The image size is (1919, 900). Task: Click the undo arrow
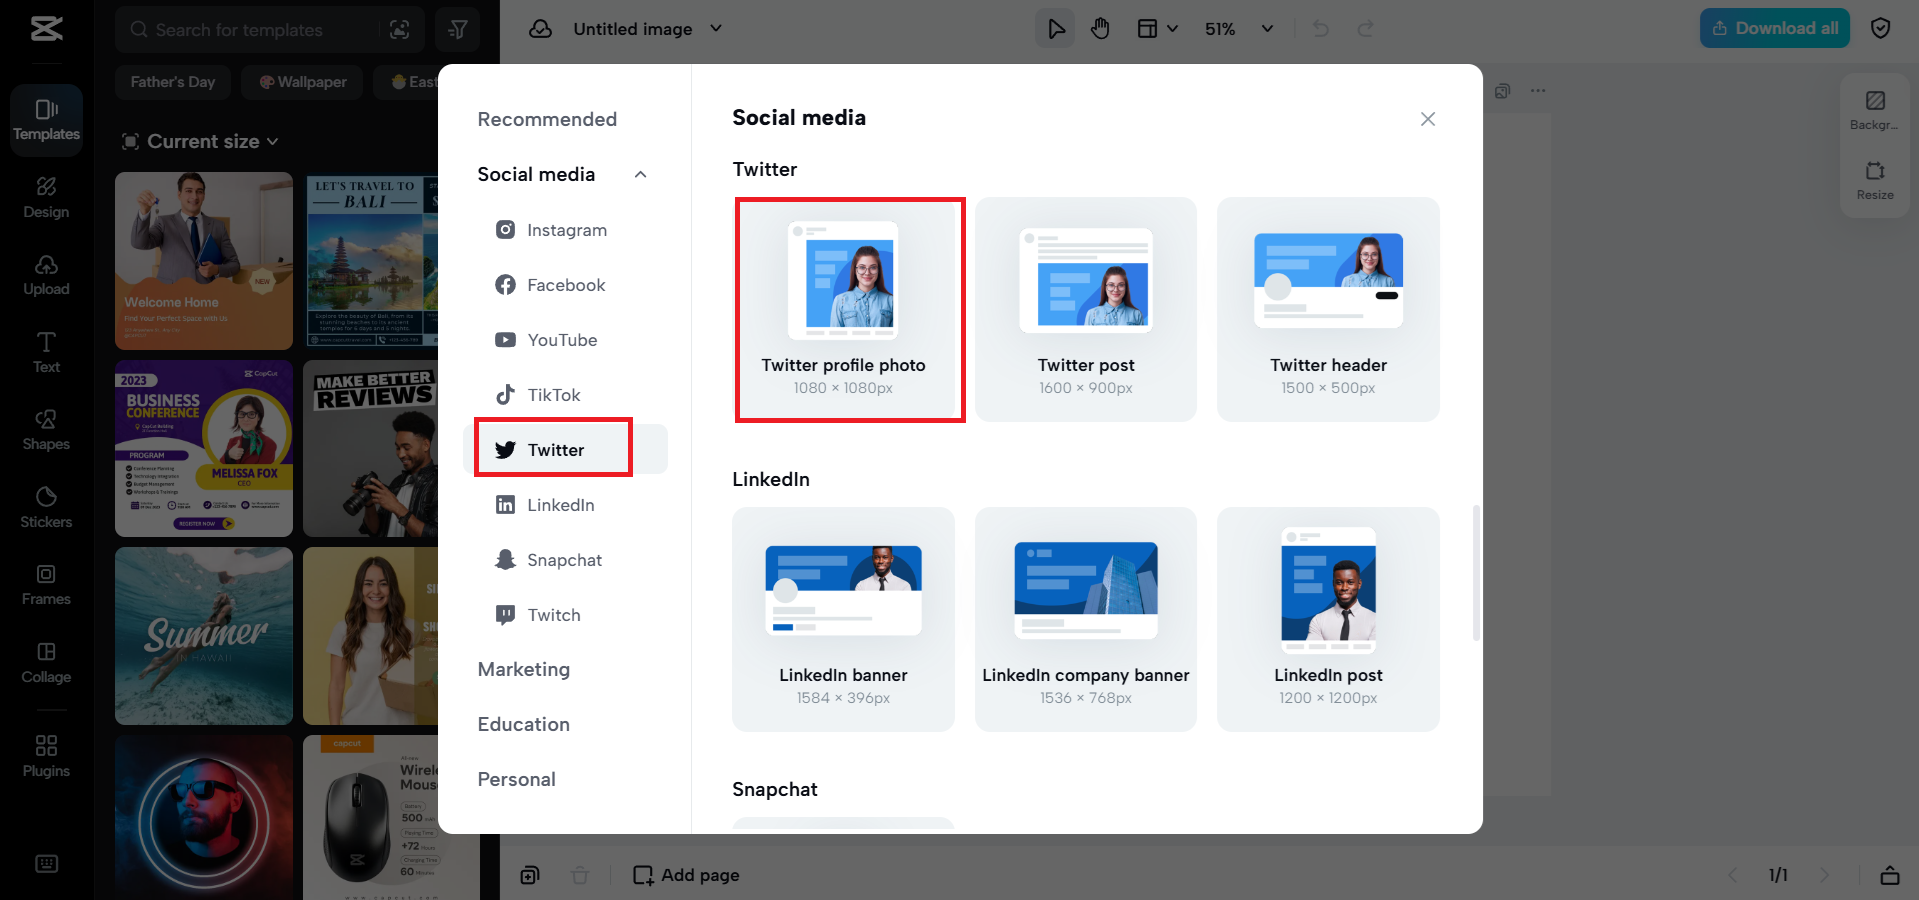[1321, 29]
